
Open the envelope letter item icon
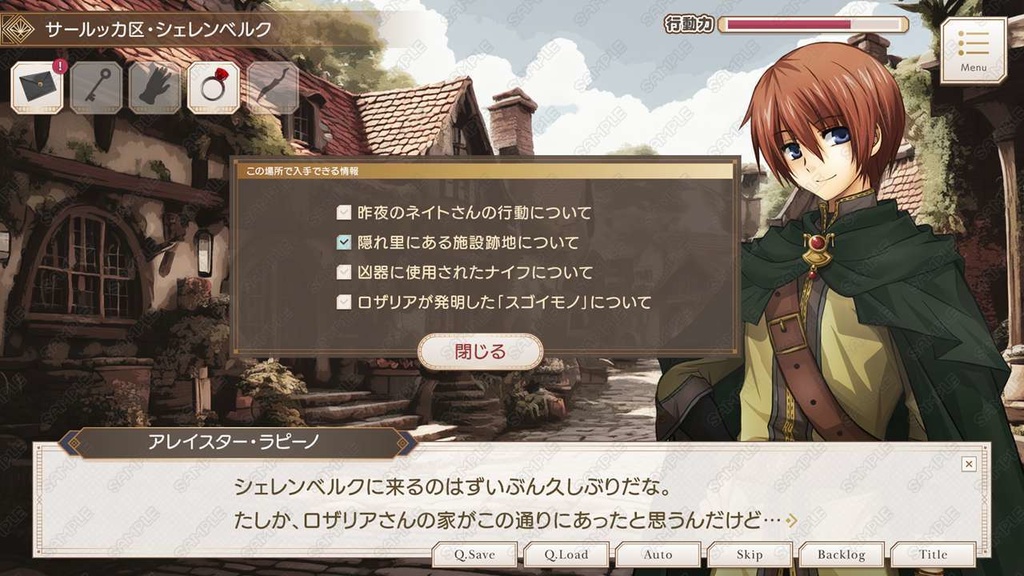37,88
